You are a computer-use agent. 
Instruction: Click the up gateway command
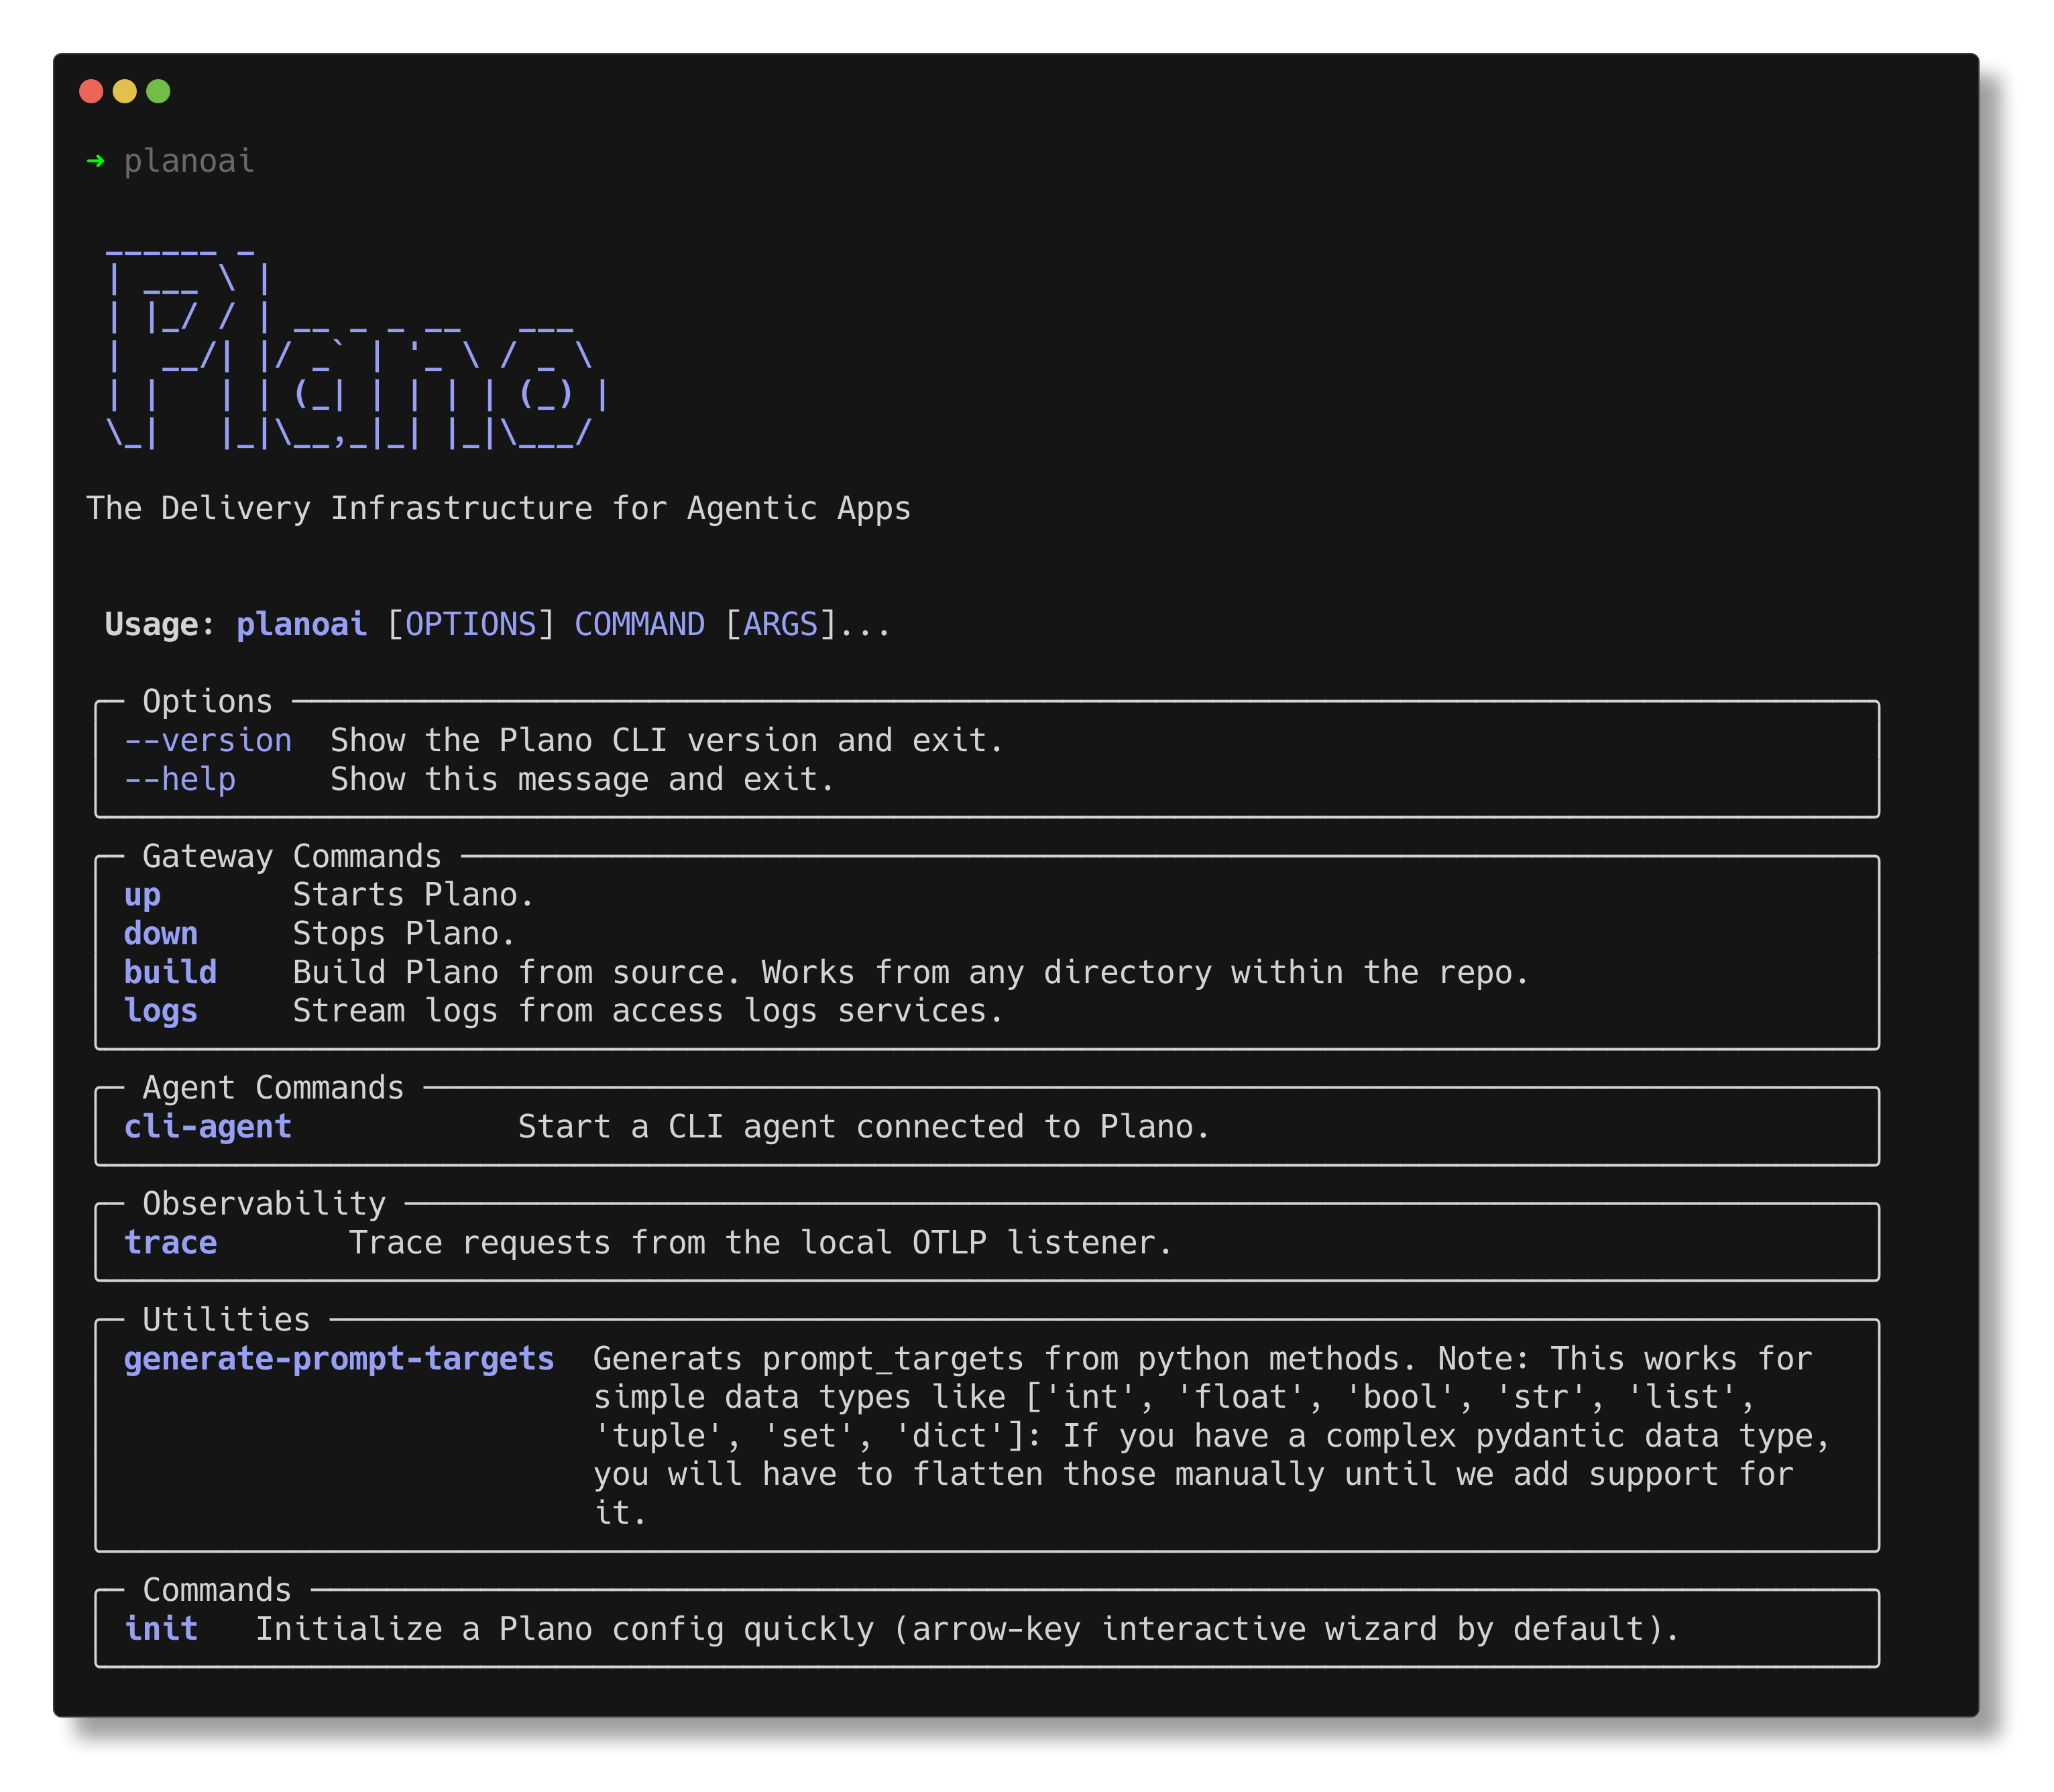click(142, 895)
